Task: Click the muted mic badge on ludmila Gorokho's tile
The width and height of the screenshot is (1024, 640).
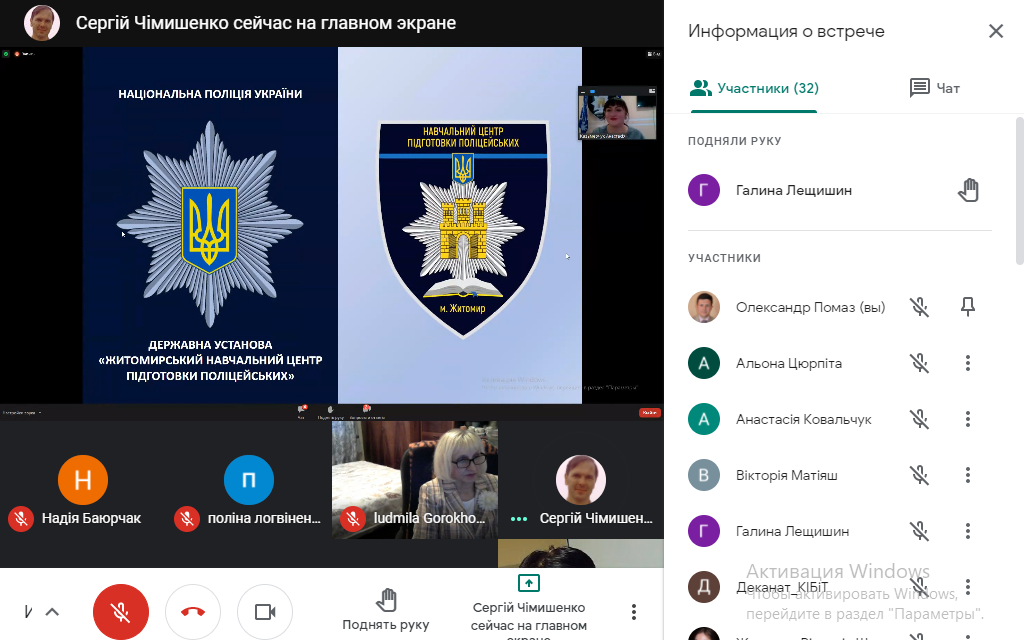Action: coord(353,519)
